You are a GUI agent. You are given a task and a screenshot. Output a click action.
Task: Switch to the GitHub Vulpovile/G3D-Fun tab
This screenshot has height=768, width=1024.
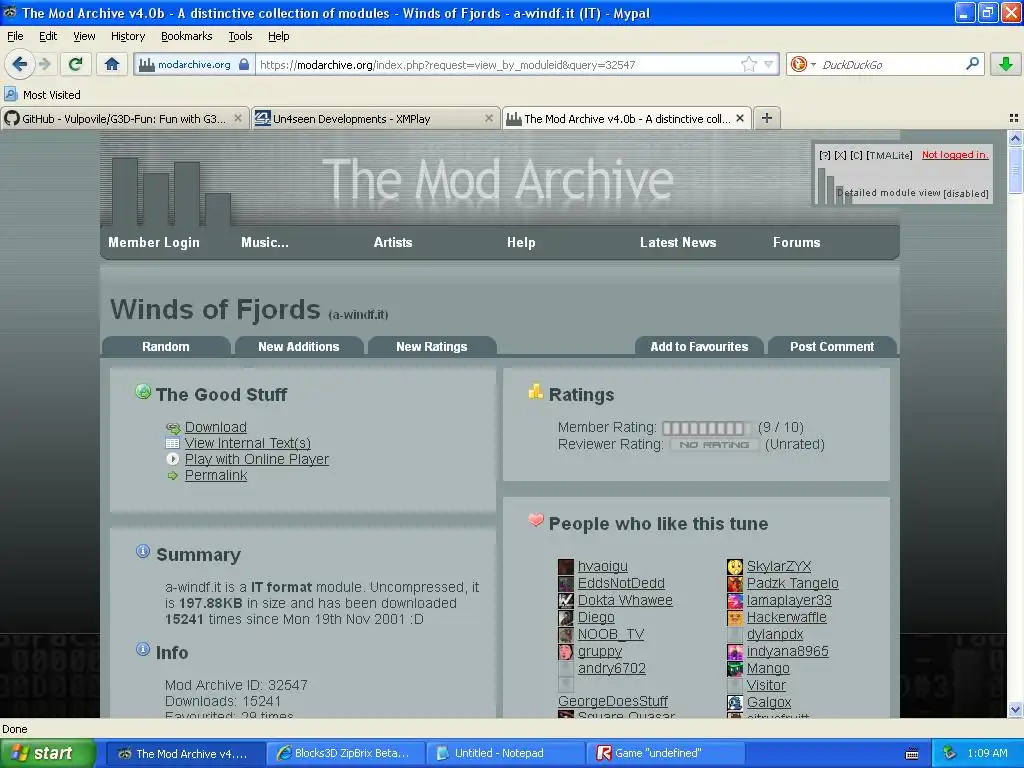coord(124,119)
